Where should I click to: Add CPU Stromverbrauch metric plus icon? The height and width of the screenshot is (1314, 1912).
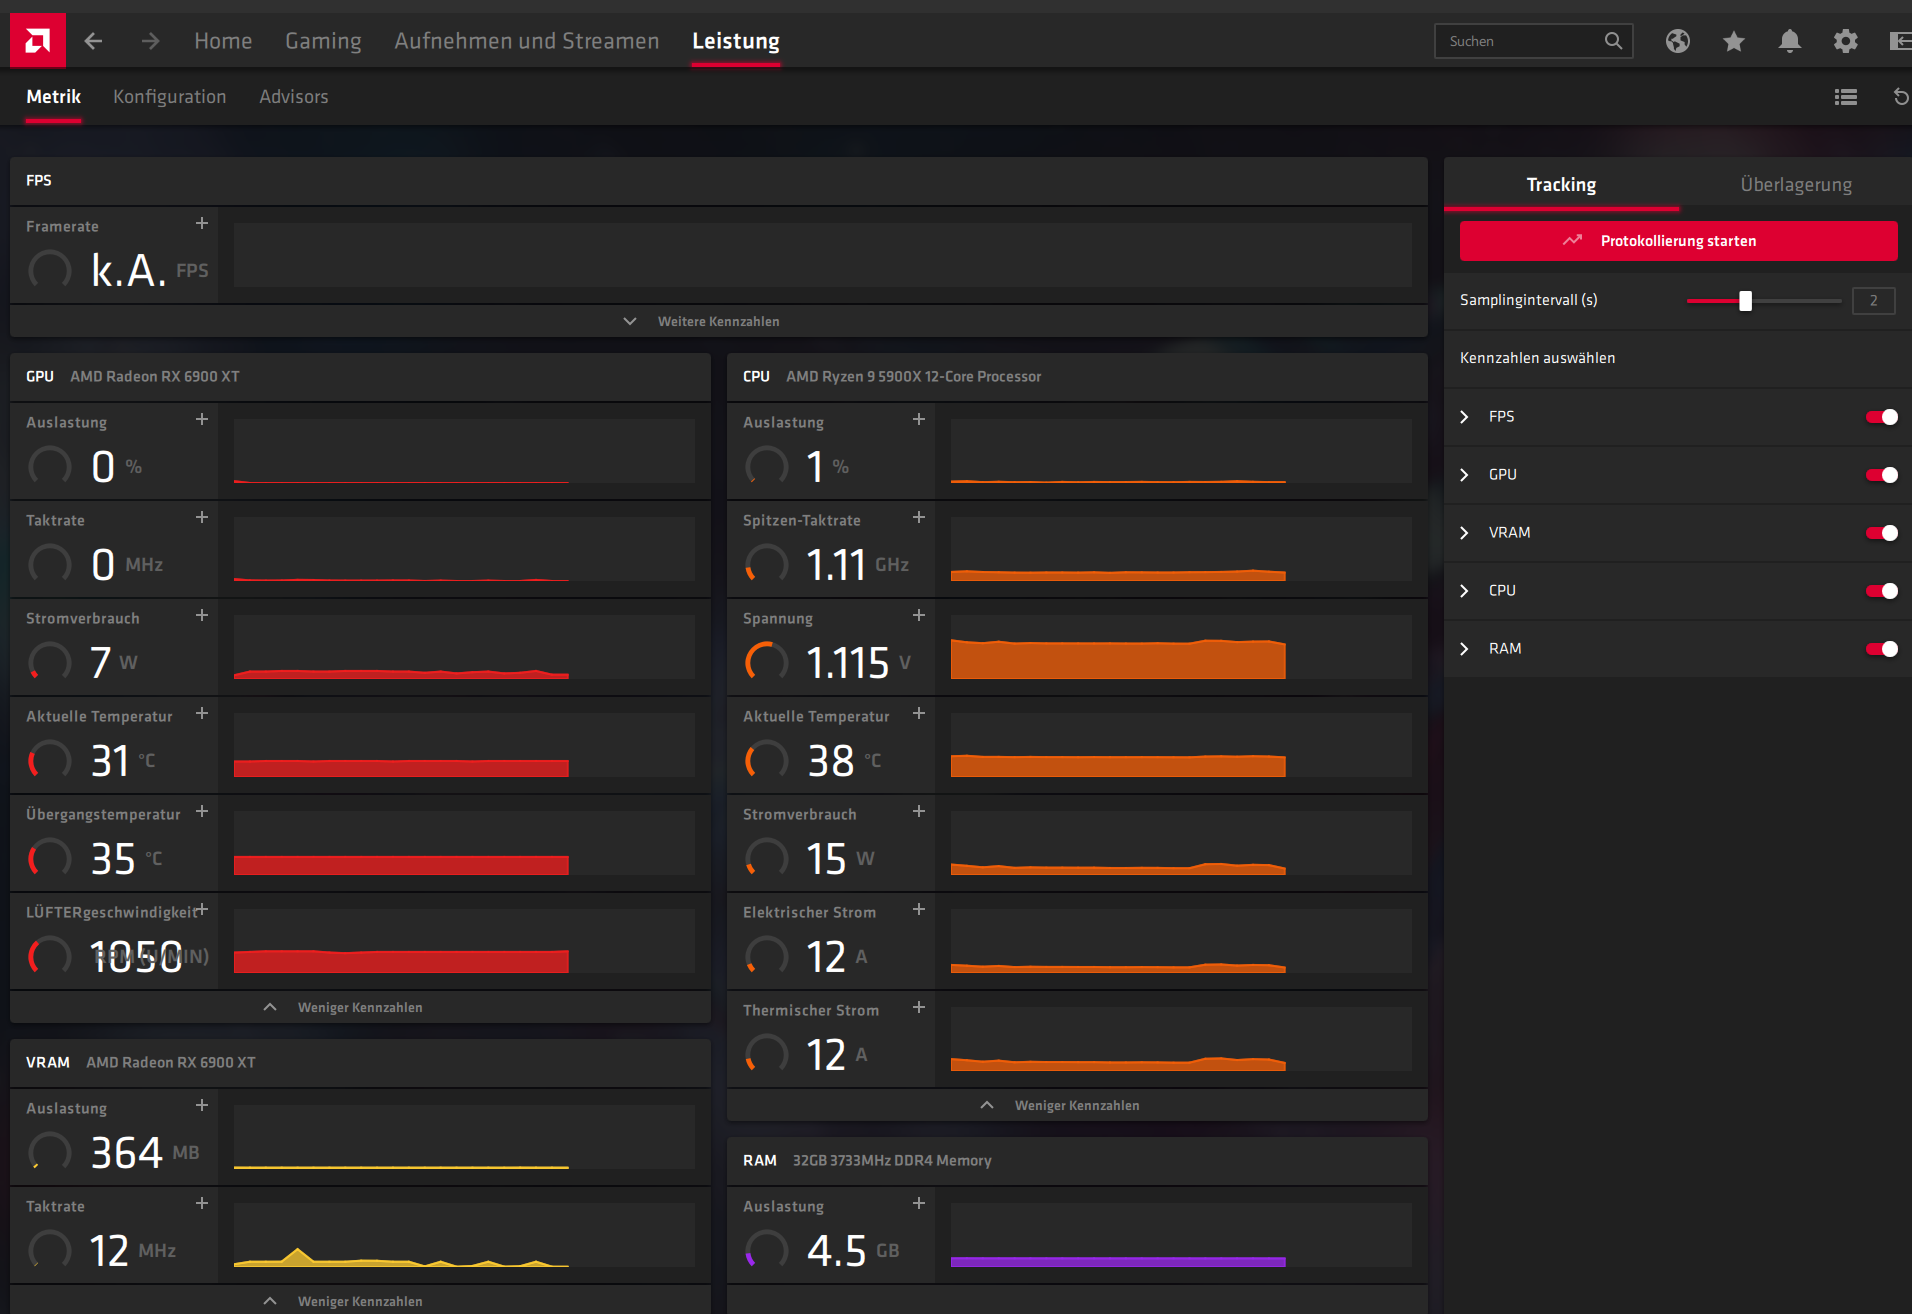coord(919,811)
